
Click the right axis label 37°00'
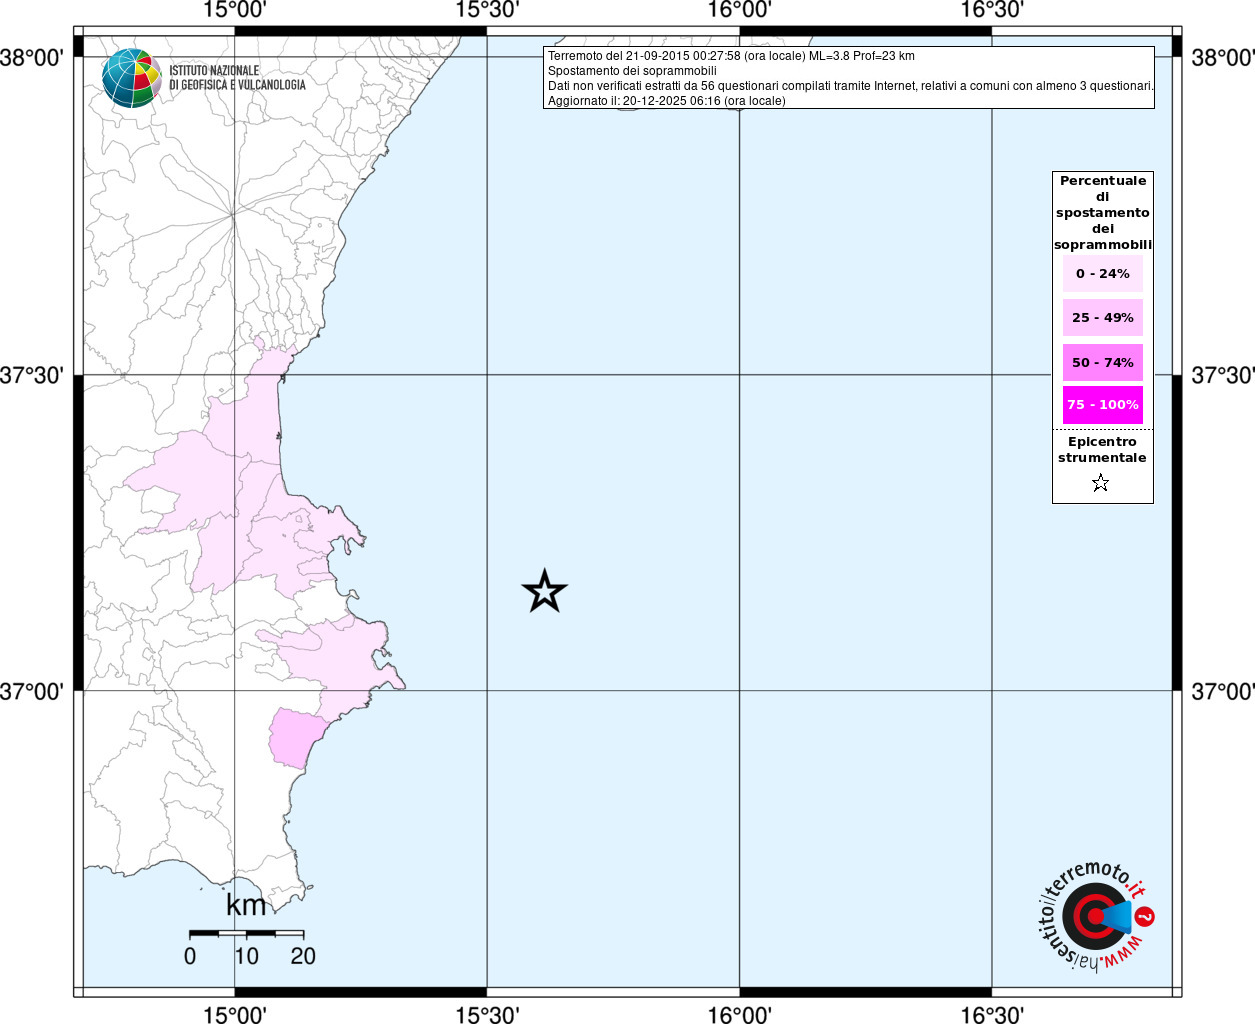pos(1222,691)
